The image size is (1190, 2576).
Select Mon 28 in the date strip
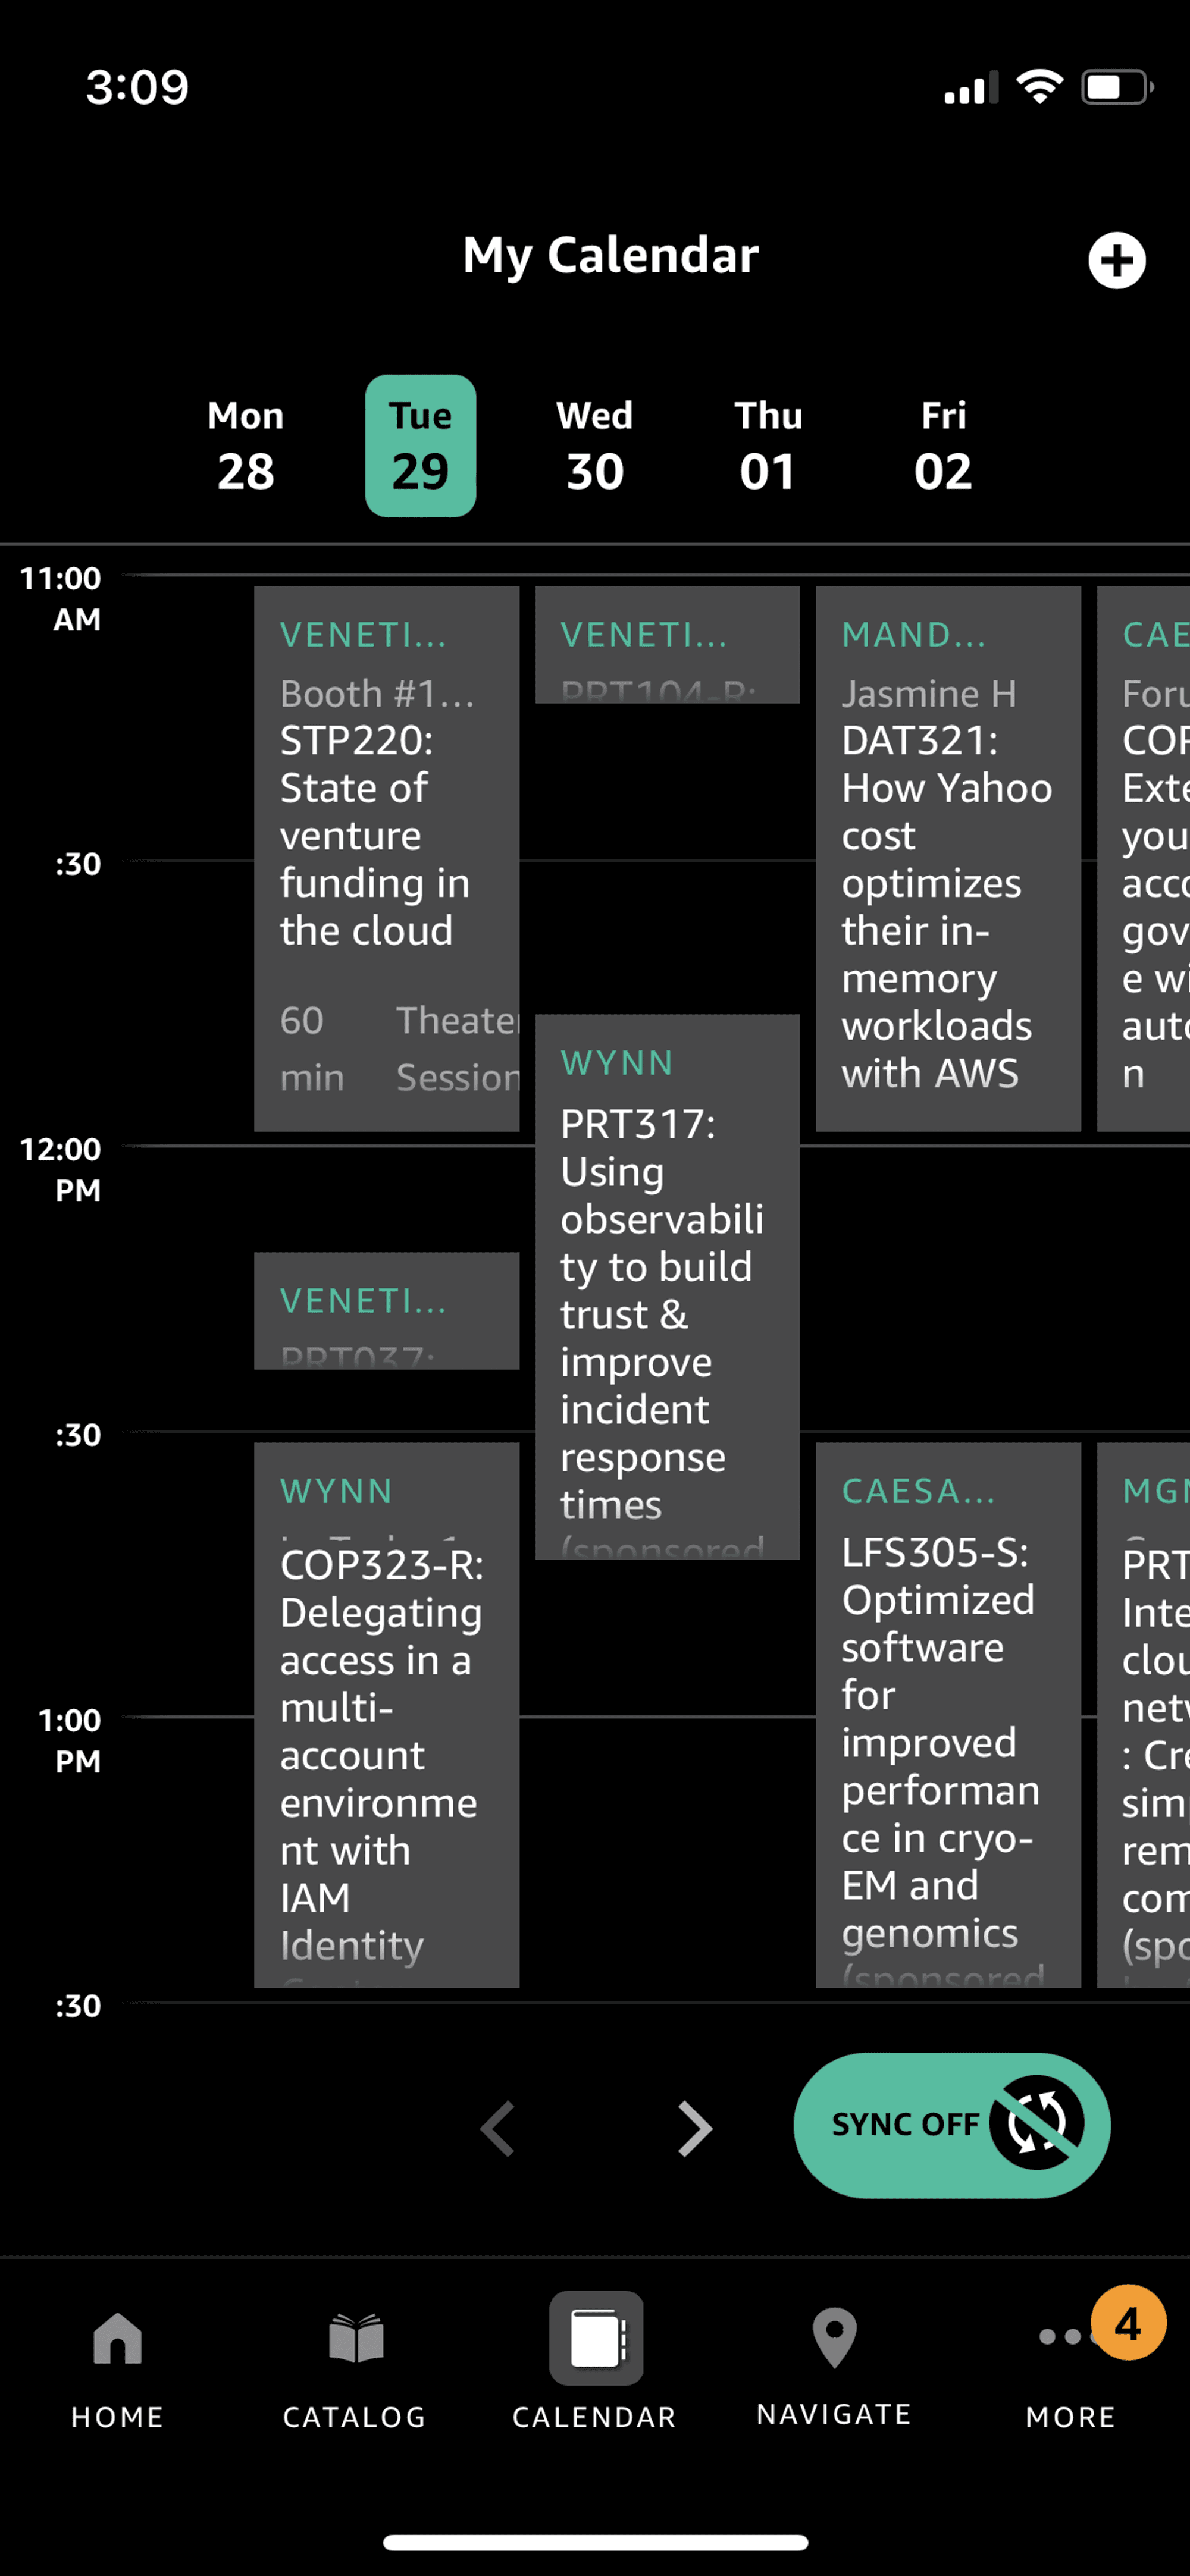point(246,446)
